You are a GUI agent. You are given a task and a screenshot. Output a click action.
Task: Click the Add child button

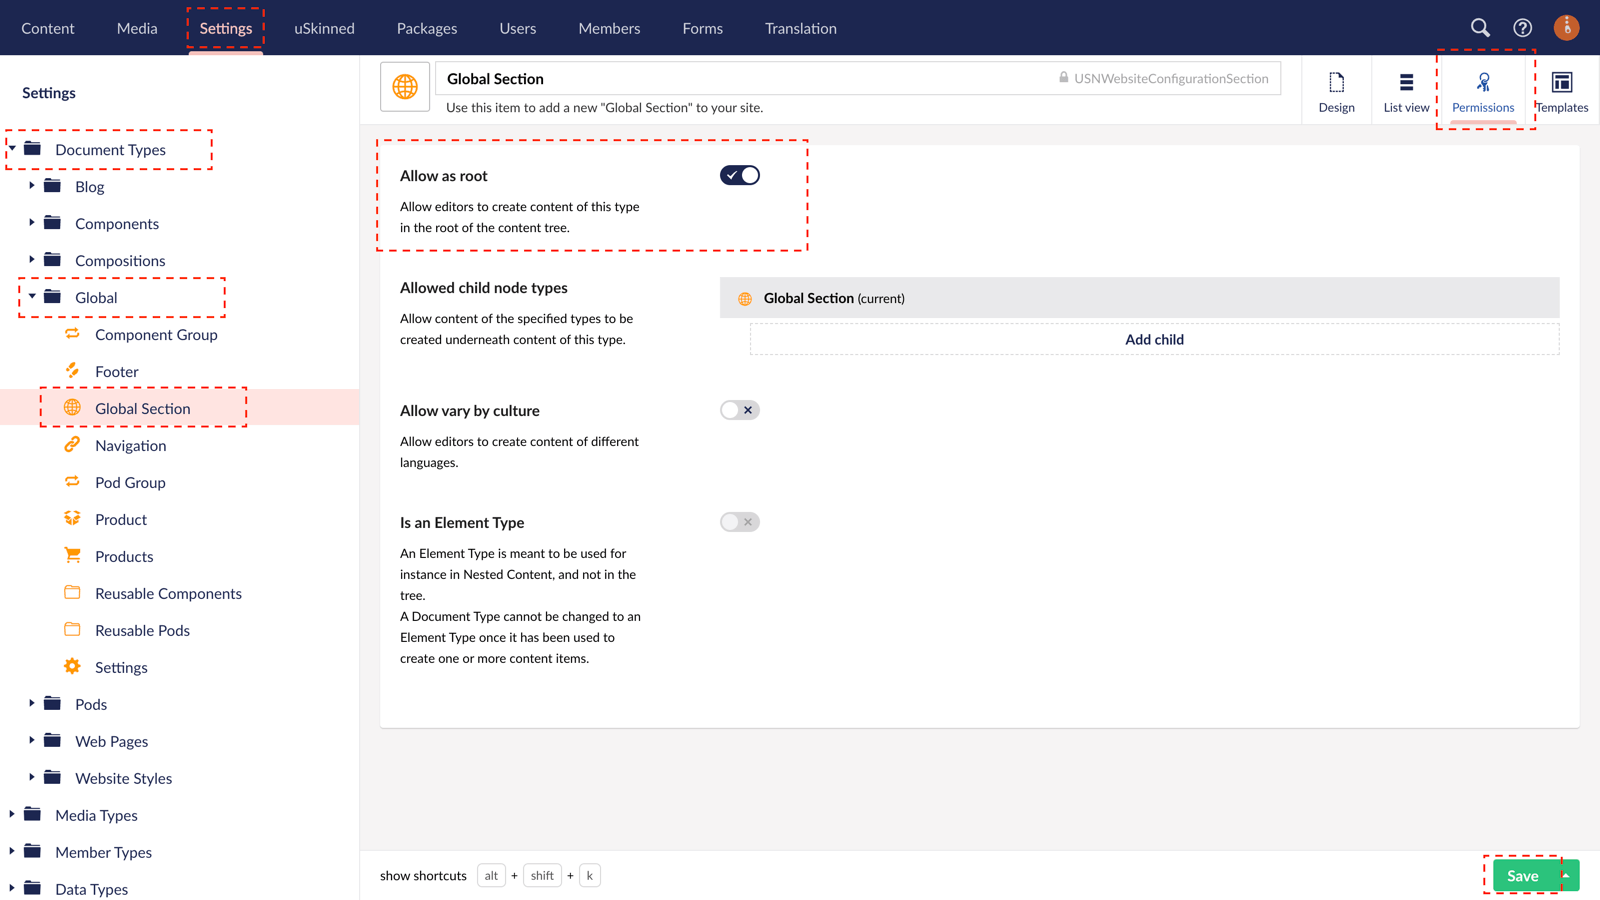coord(1153,339)
